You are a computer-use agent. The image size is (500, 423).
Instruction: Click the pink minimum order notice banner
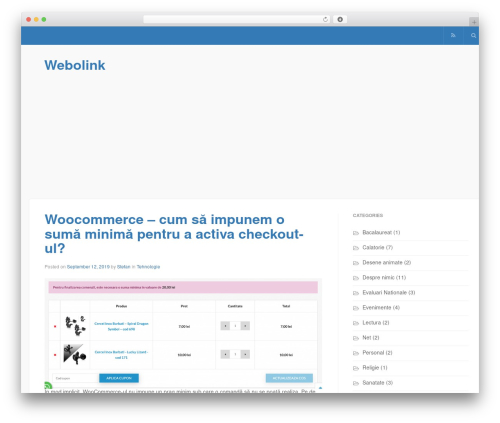(x=183, y=287)
